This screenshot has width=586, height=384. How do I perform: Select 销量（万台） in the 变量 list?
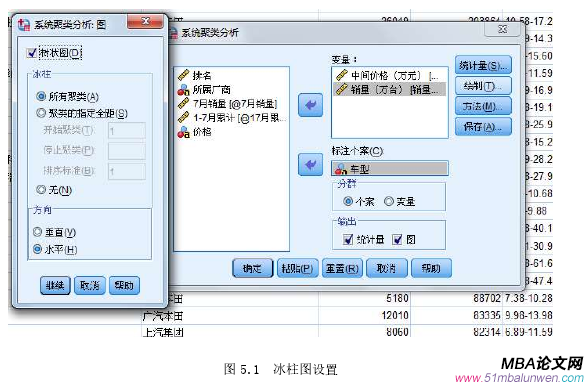click(x=389, y=89)
